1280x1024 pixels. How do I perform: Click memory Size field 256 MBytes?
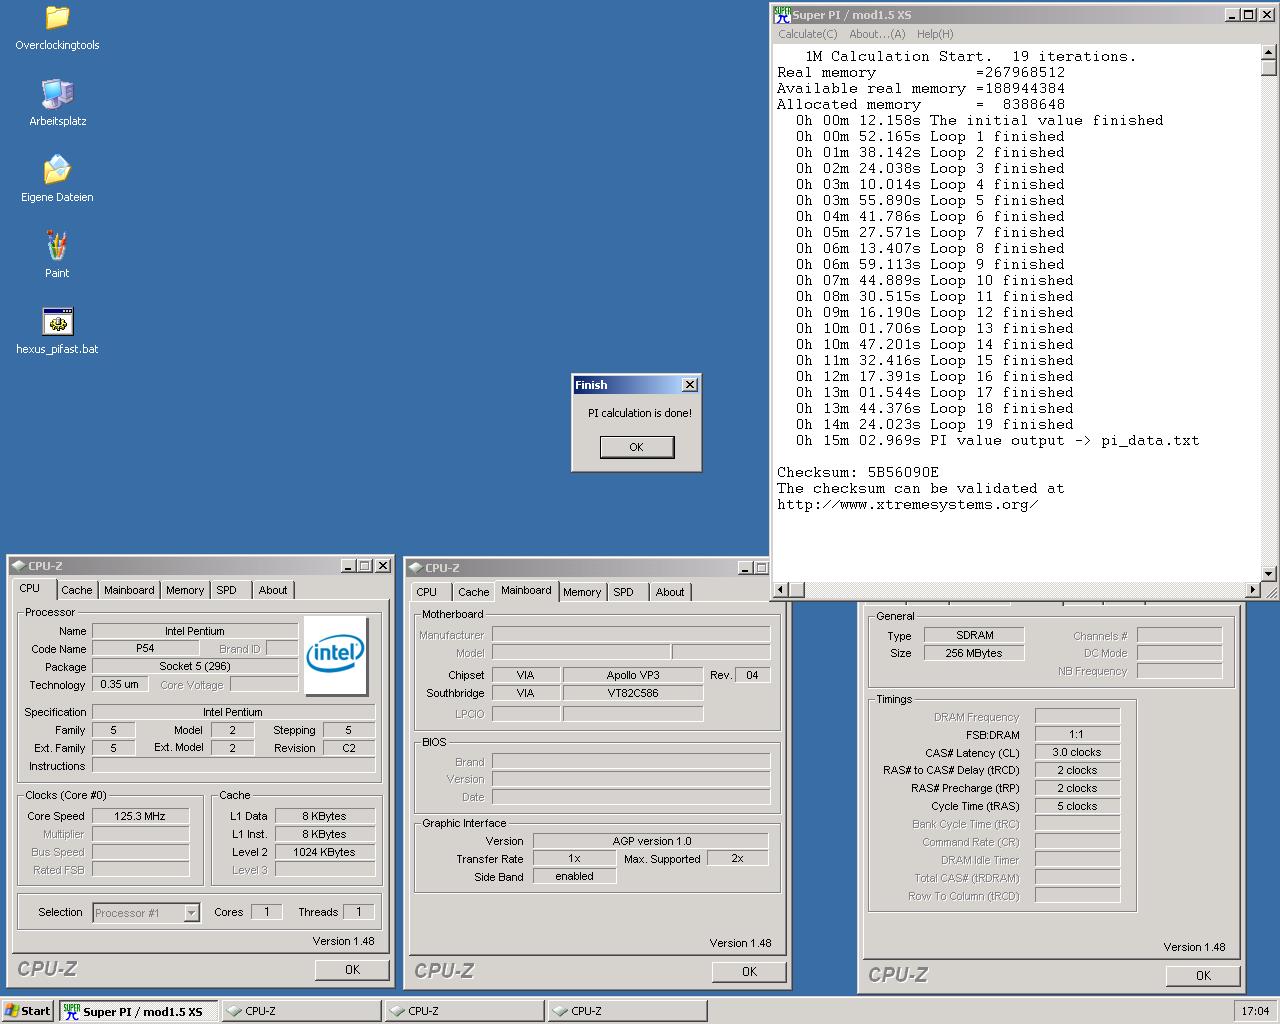pos(974,653)
